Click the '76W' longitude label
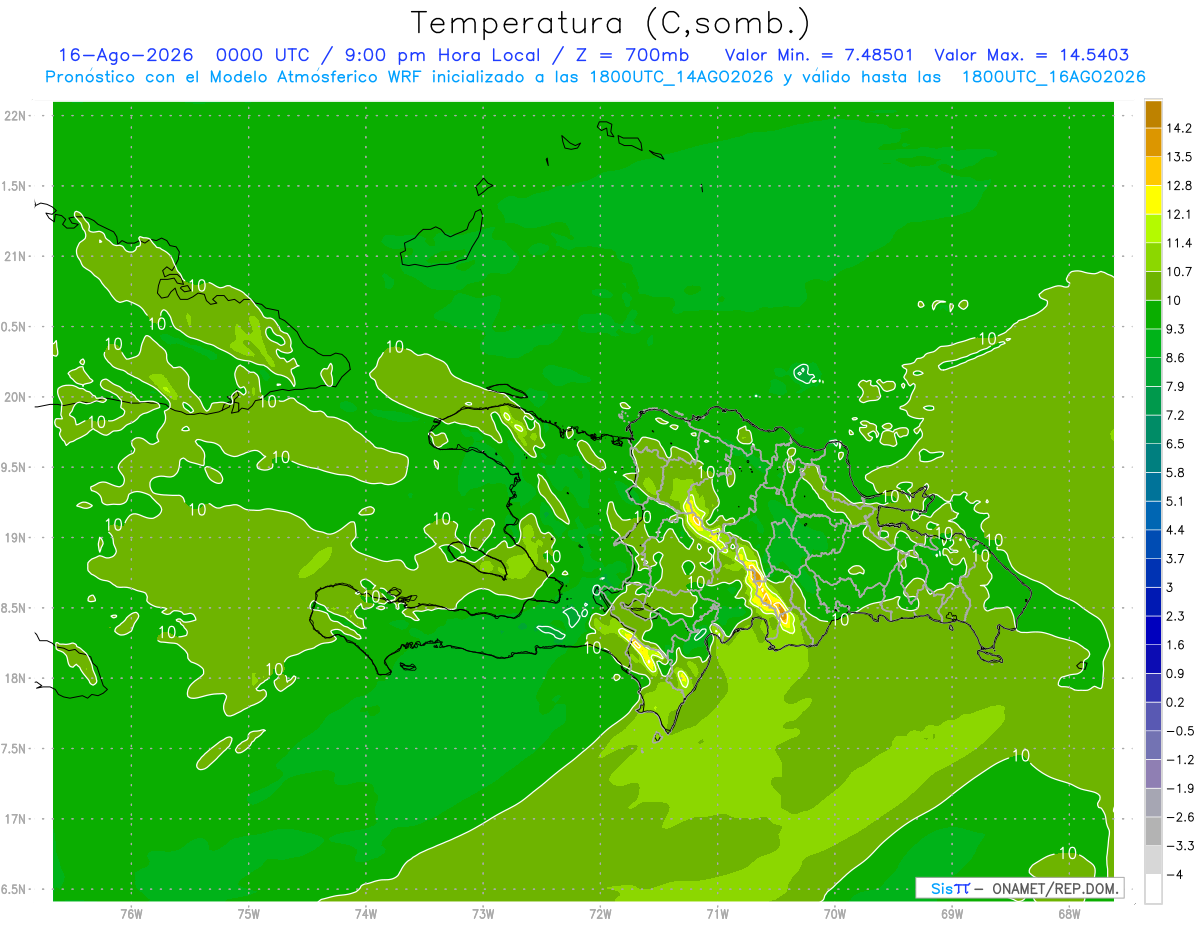The width and height of the screenshot is (1200, 927). coord(131,913)
